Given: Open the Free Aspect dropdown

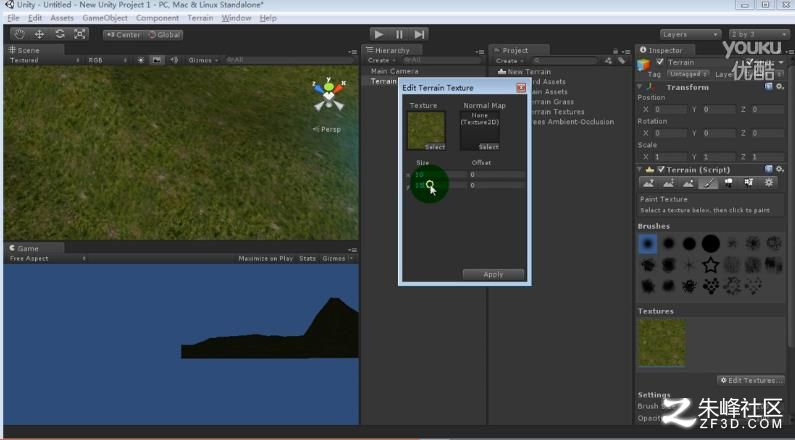Looking at the screenshot, I should point(47,259).
